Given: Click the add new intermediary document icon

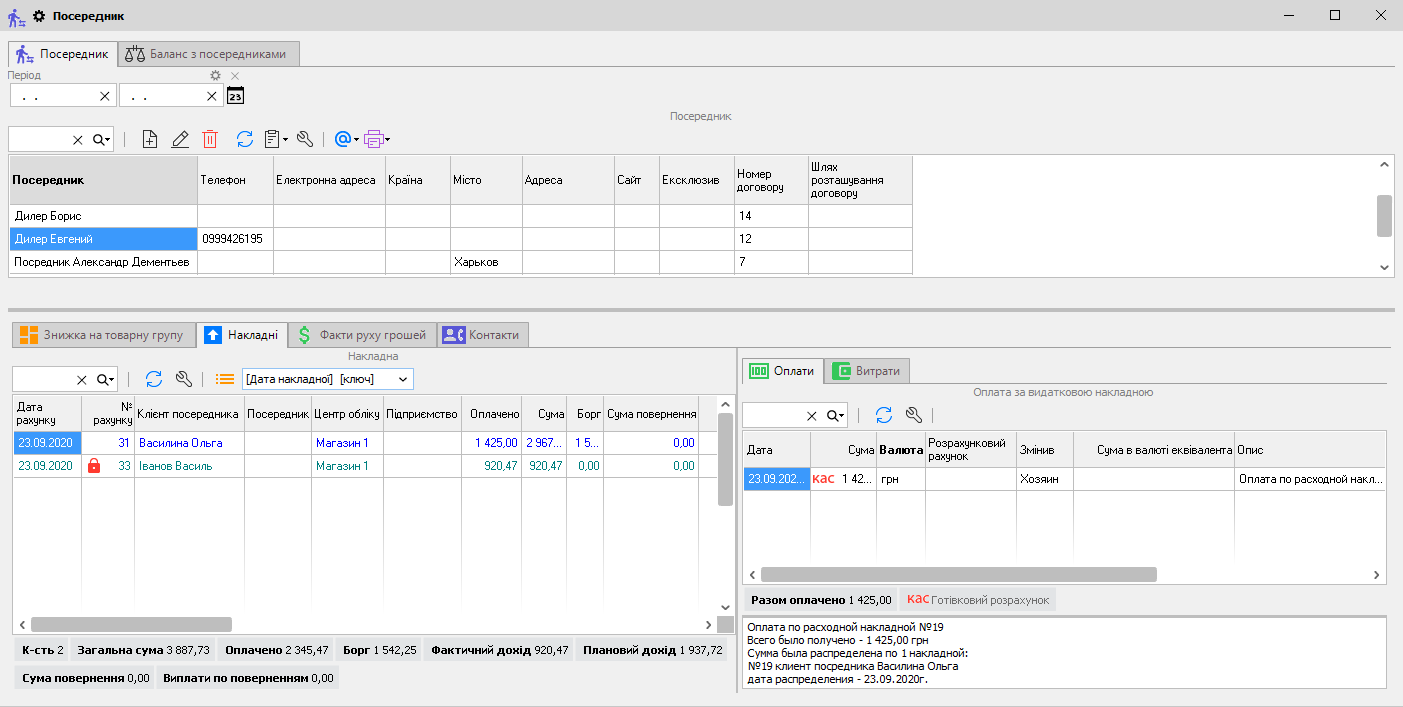Looking at the screenshot, I should pyautogui.click(x=150, y=140).
